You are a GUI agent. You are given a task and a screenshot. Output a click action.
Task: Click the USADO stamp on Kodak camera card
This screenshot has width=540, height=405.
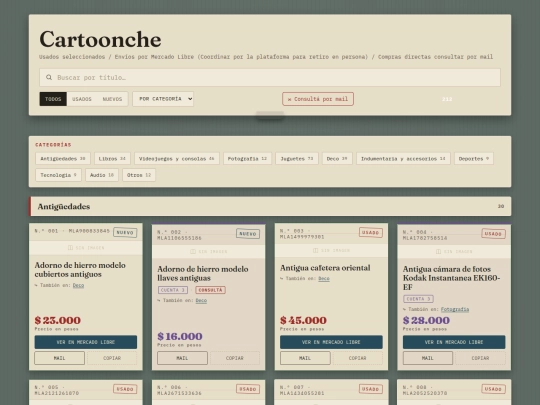493,234
